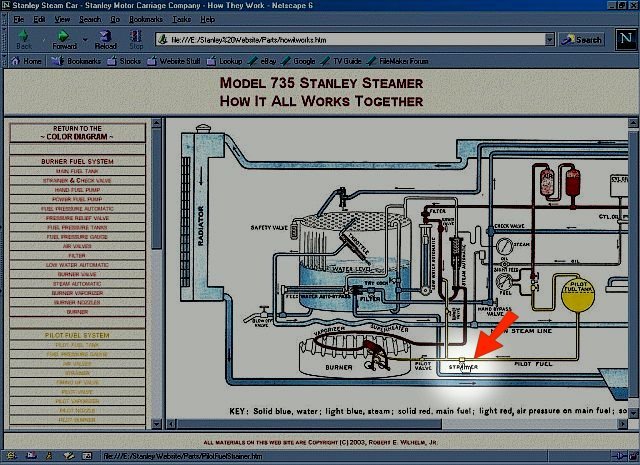This screenshot has height=465, width=640.
Task: Click the sidebar scroll down arrow
Action: coord(156,424)
